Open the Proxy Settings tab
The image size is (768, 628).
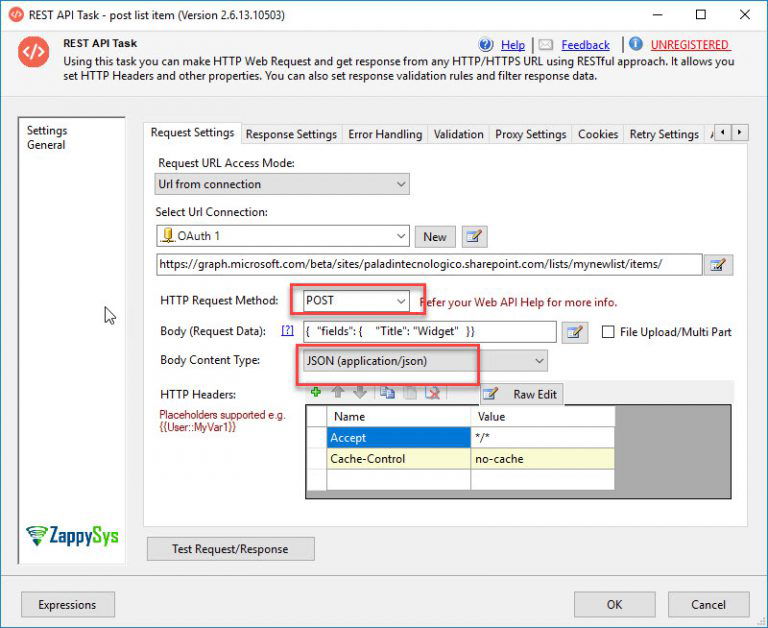[x=530, y=134]
